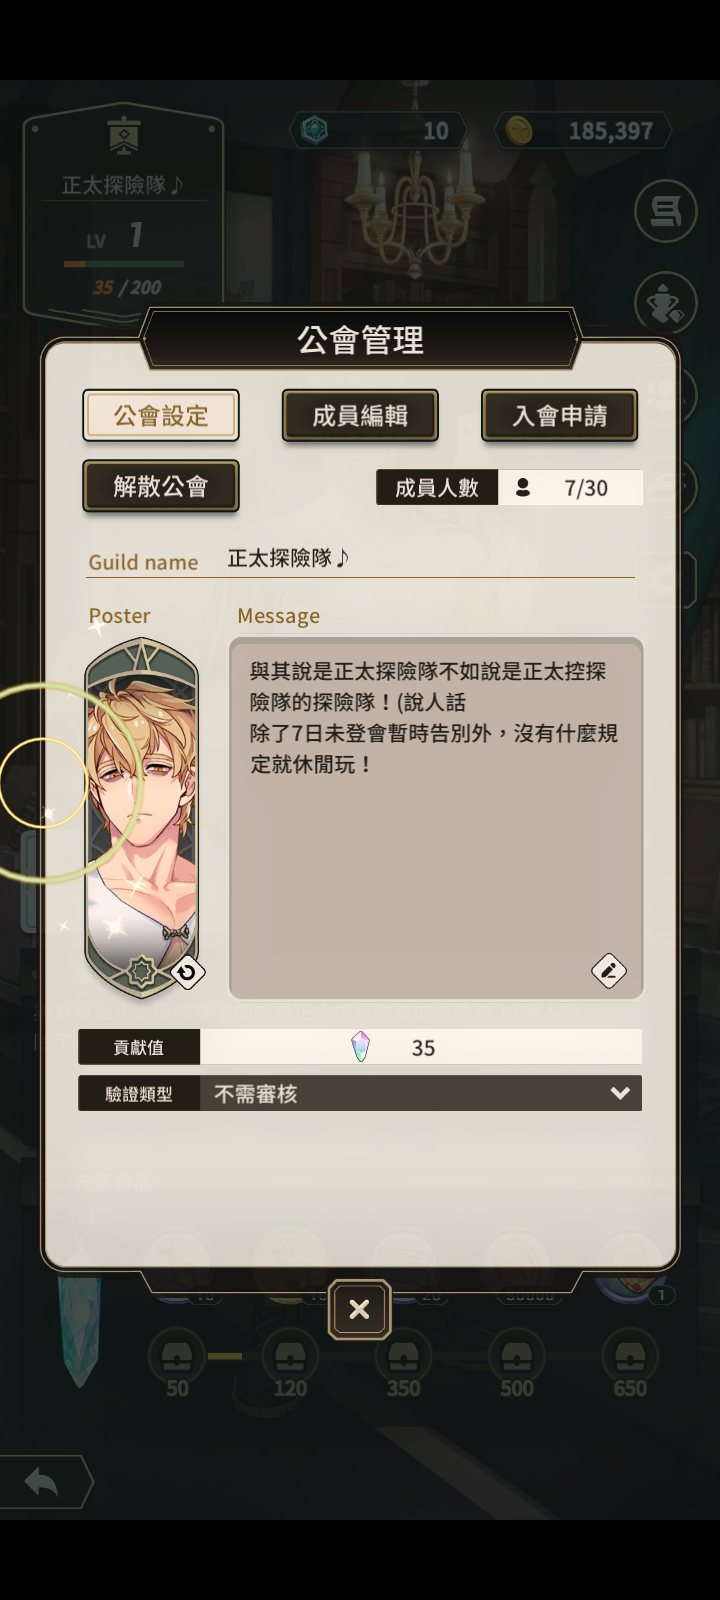
Task: Select the guild name field 正太探險隊
Action: 431,558
